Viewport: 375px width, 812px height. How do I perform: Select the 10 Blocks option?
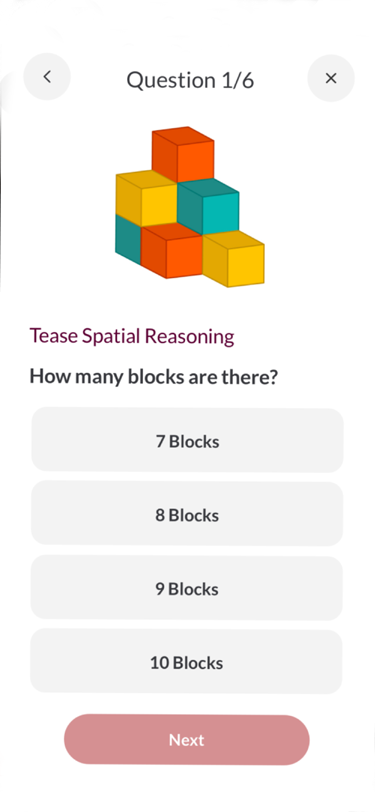click(x=186, y=661)
